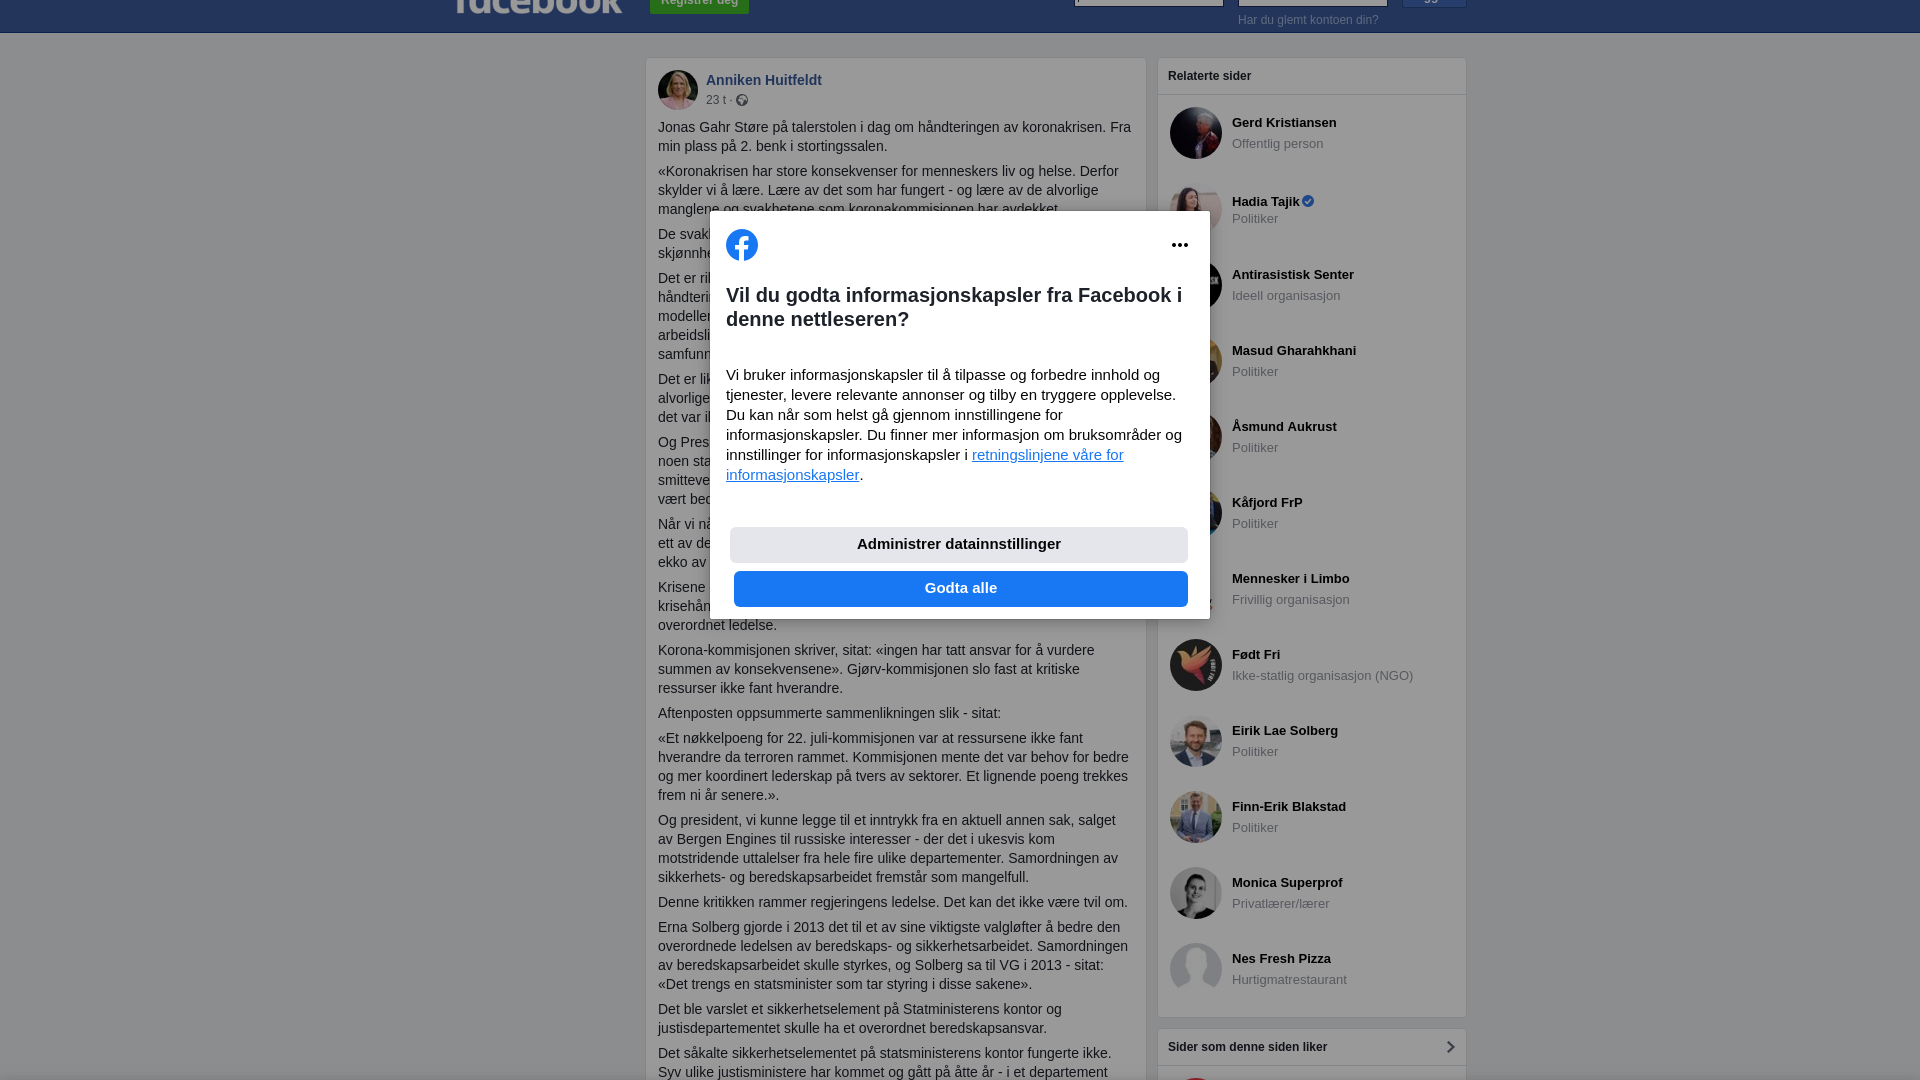Click Gerd Kristiansen's profile avatar
Image resolution: width=1920 pixels, height=1080 pixels.
1196,133
